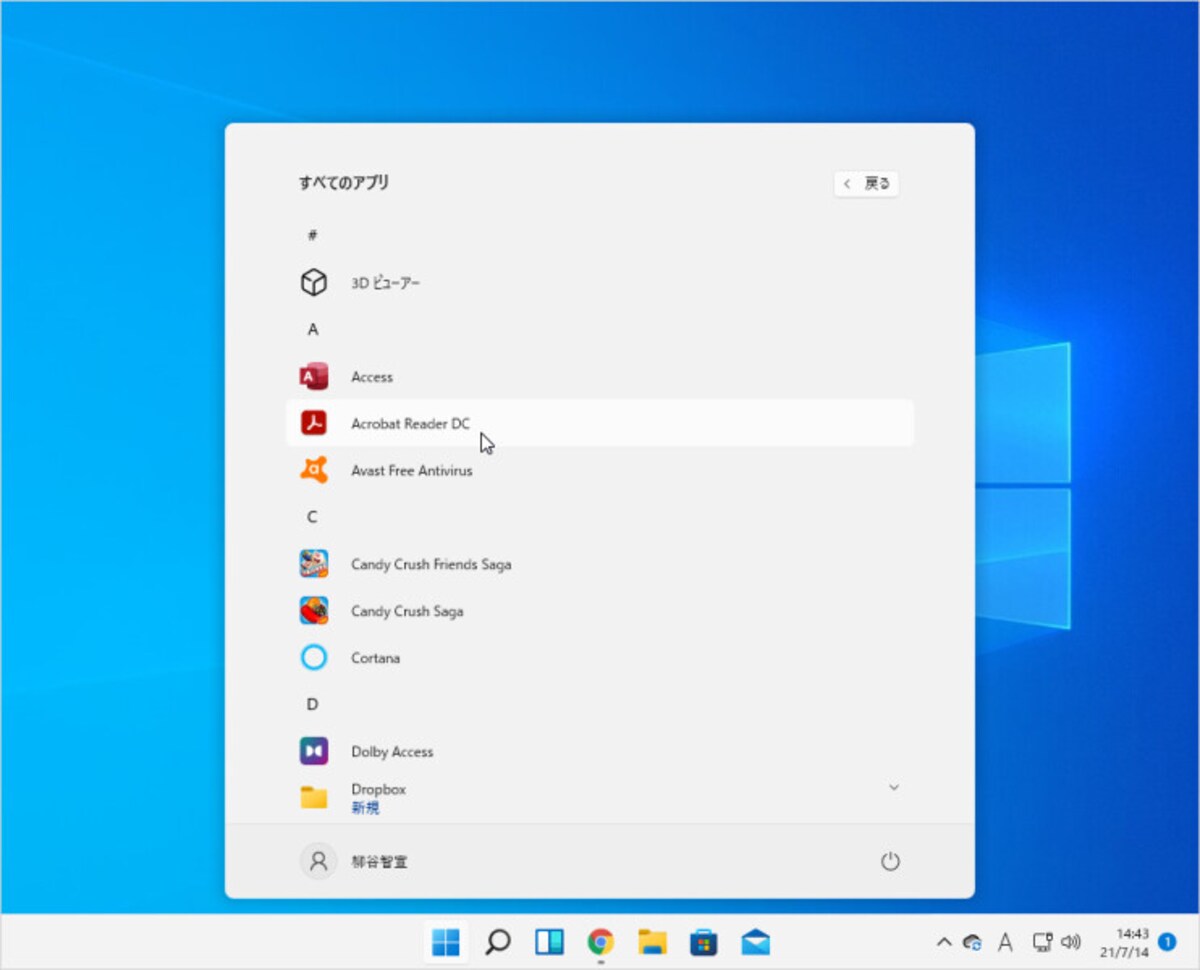Click the Dropbox yellow folder icon
Image resolution: width=1200 pixels, height=970 pixels.
tap(314, 797)
